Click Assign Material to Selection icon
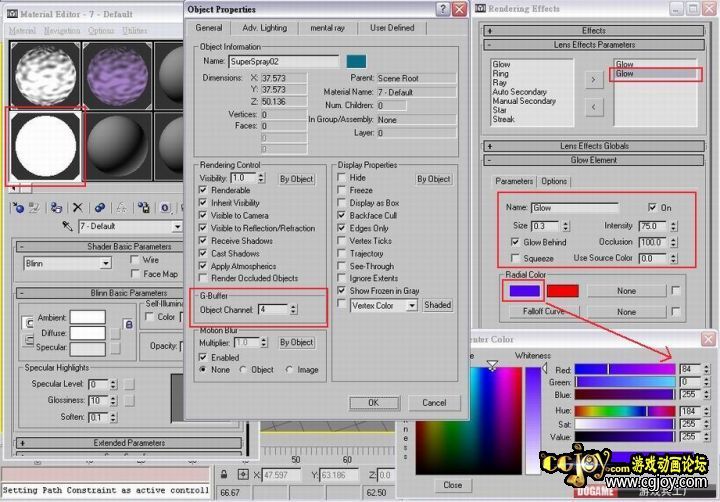Viewport: 720px width, 502px height. tap(56, 208)
